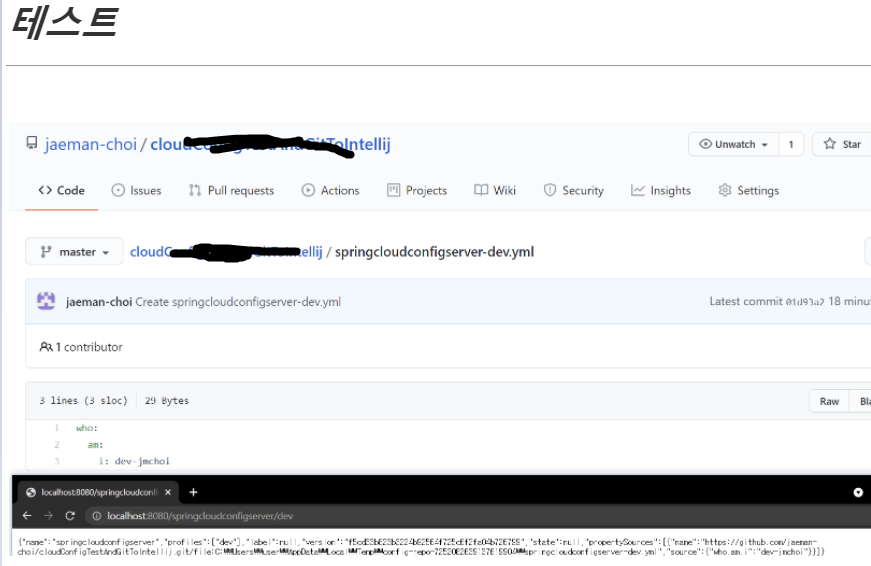Select the localhost:8080 browser tab
The height and width of the screenshot is (566, 871).
point(98,492)
